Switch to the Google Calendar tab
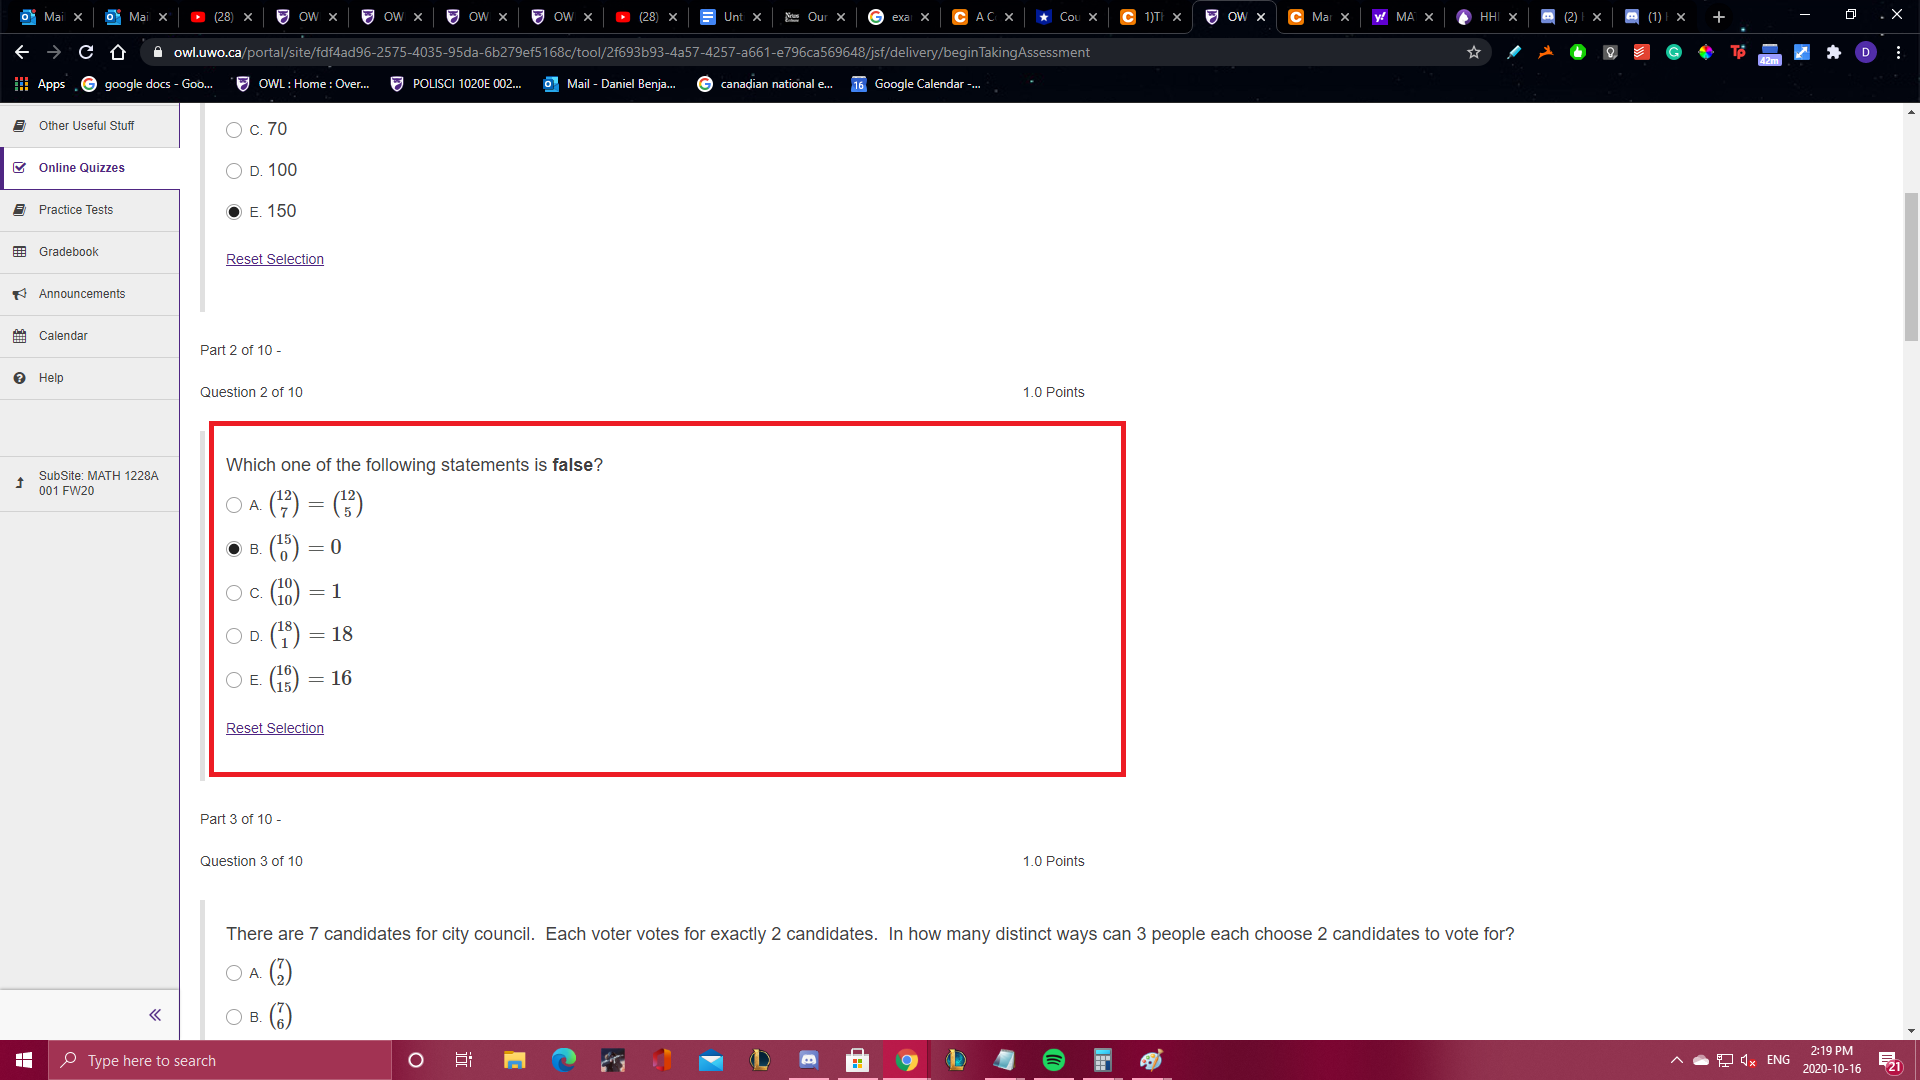The width and height of the screenshot is (1920, 1080). click(915, 84)
